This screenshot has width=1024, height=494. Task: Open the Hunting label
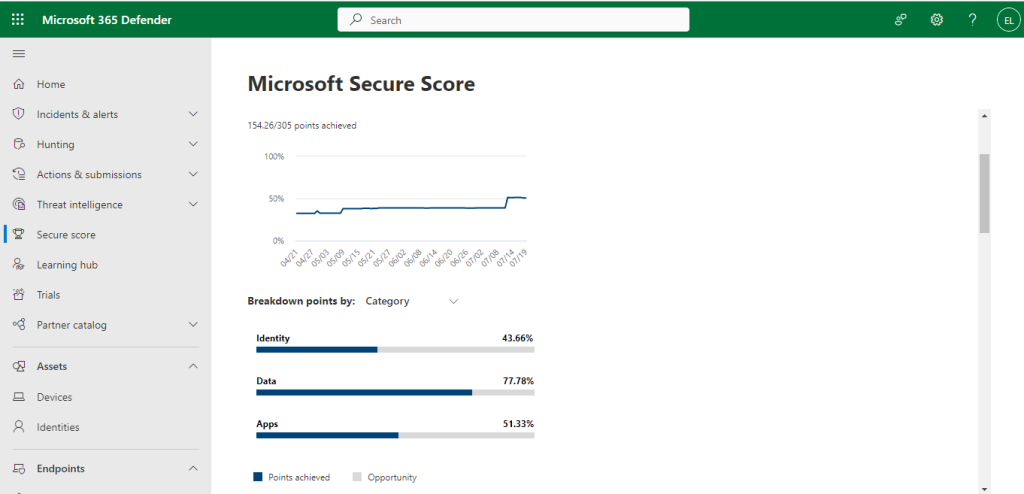pyautogui.click(x=56, y=144)
